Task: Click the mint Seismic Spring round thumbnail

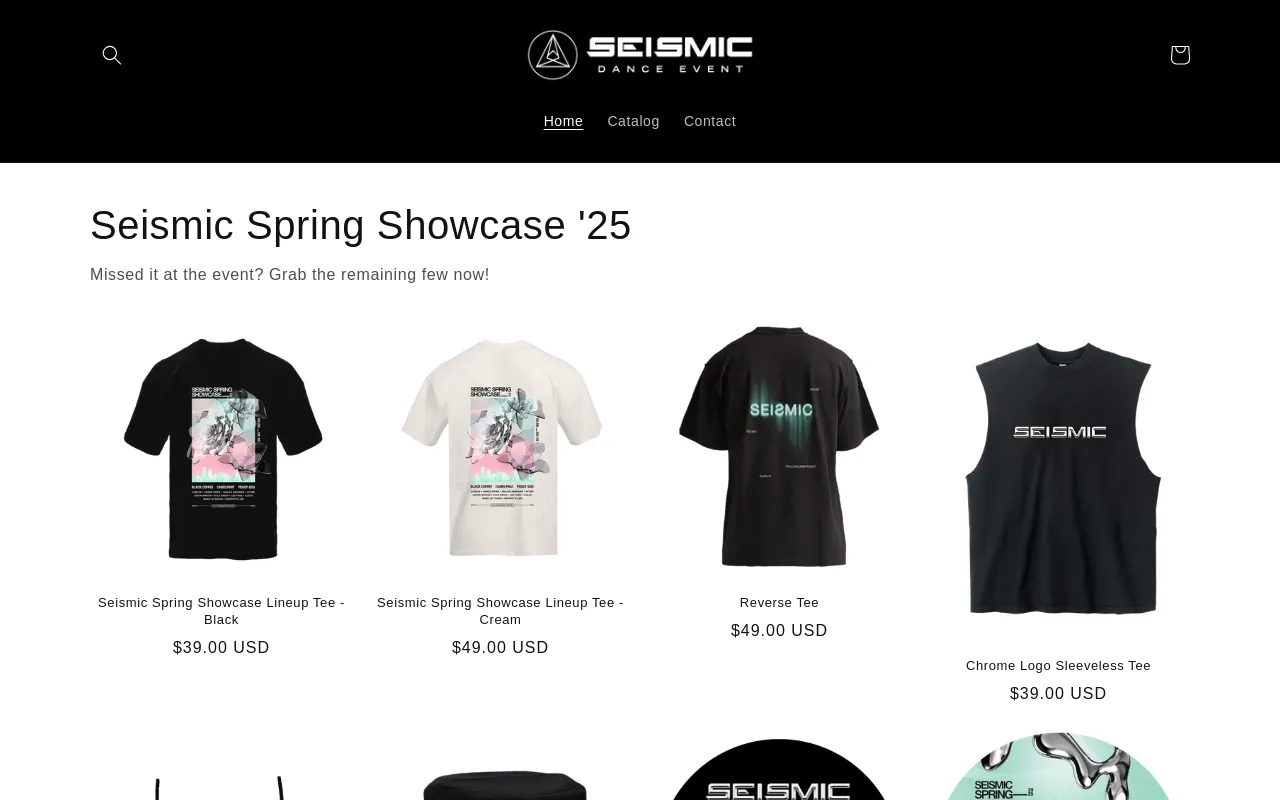Action: [x=1058, y=766]
